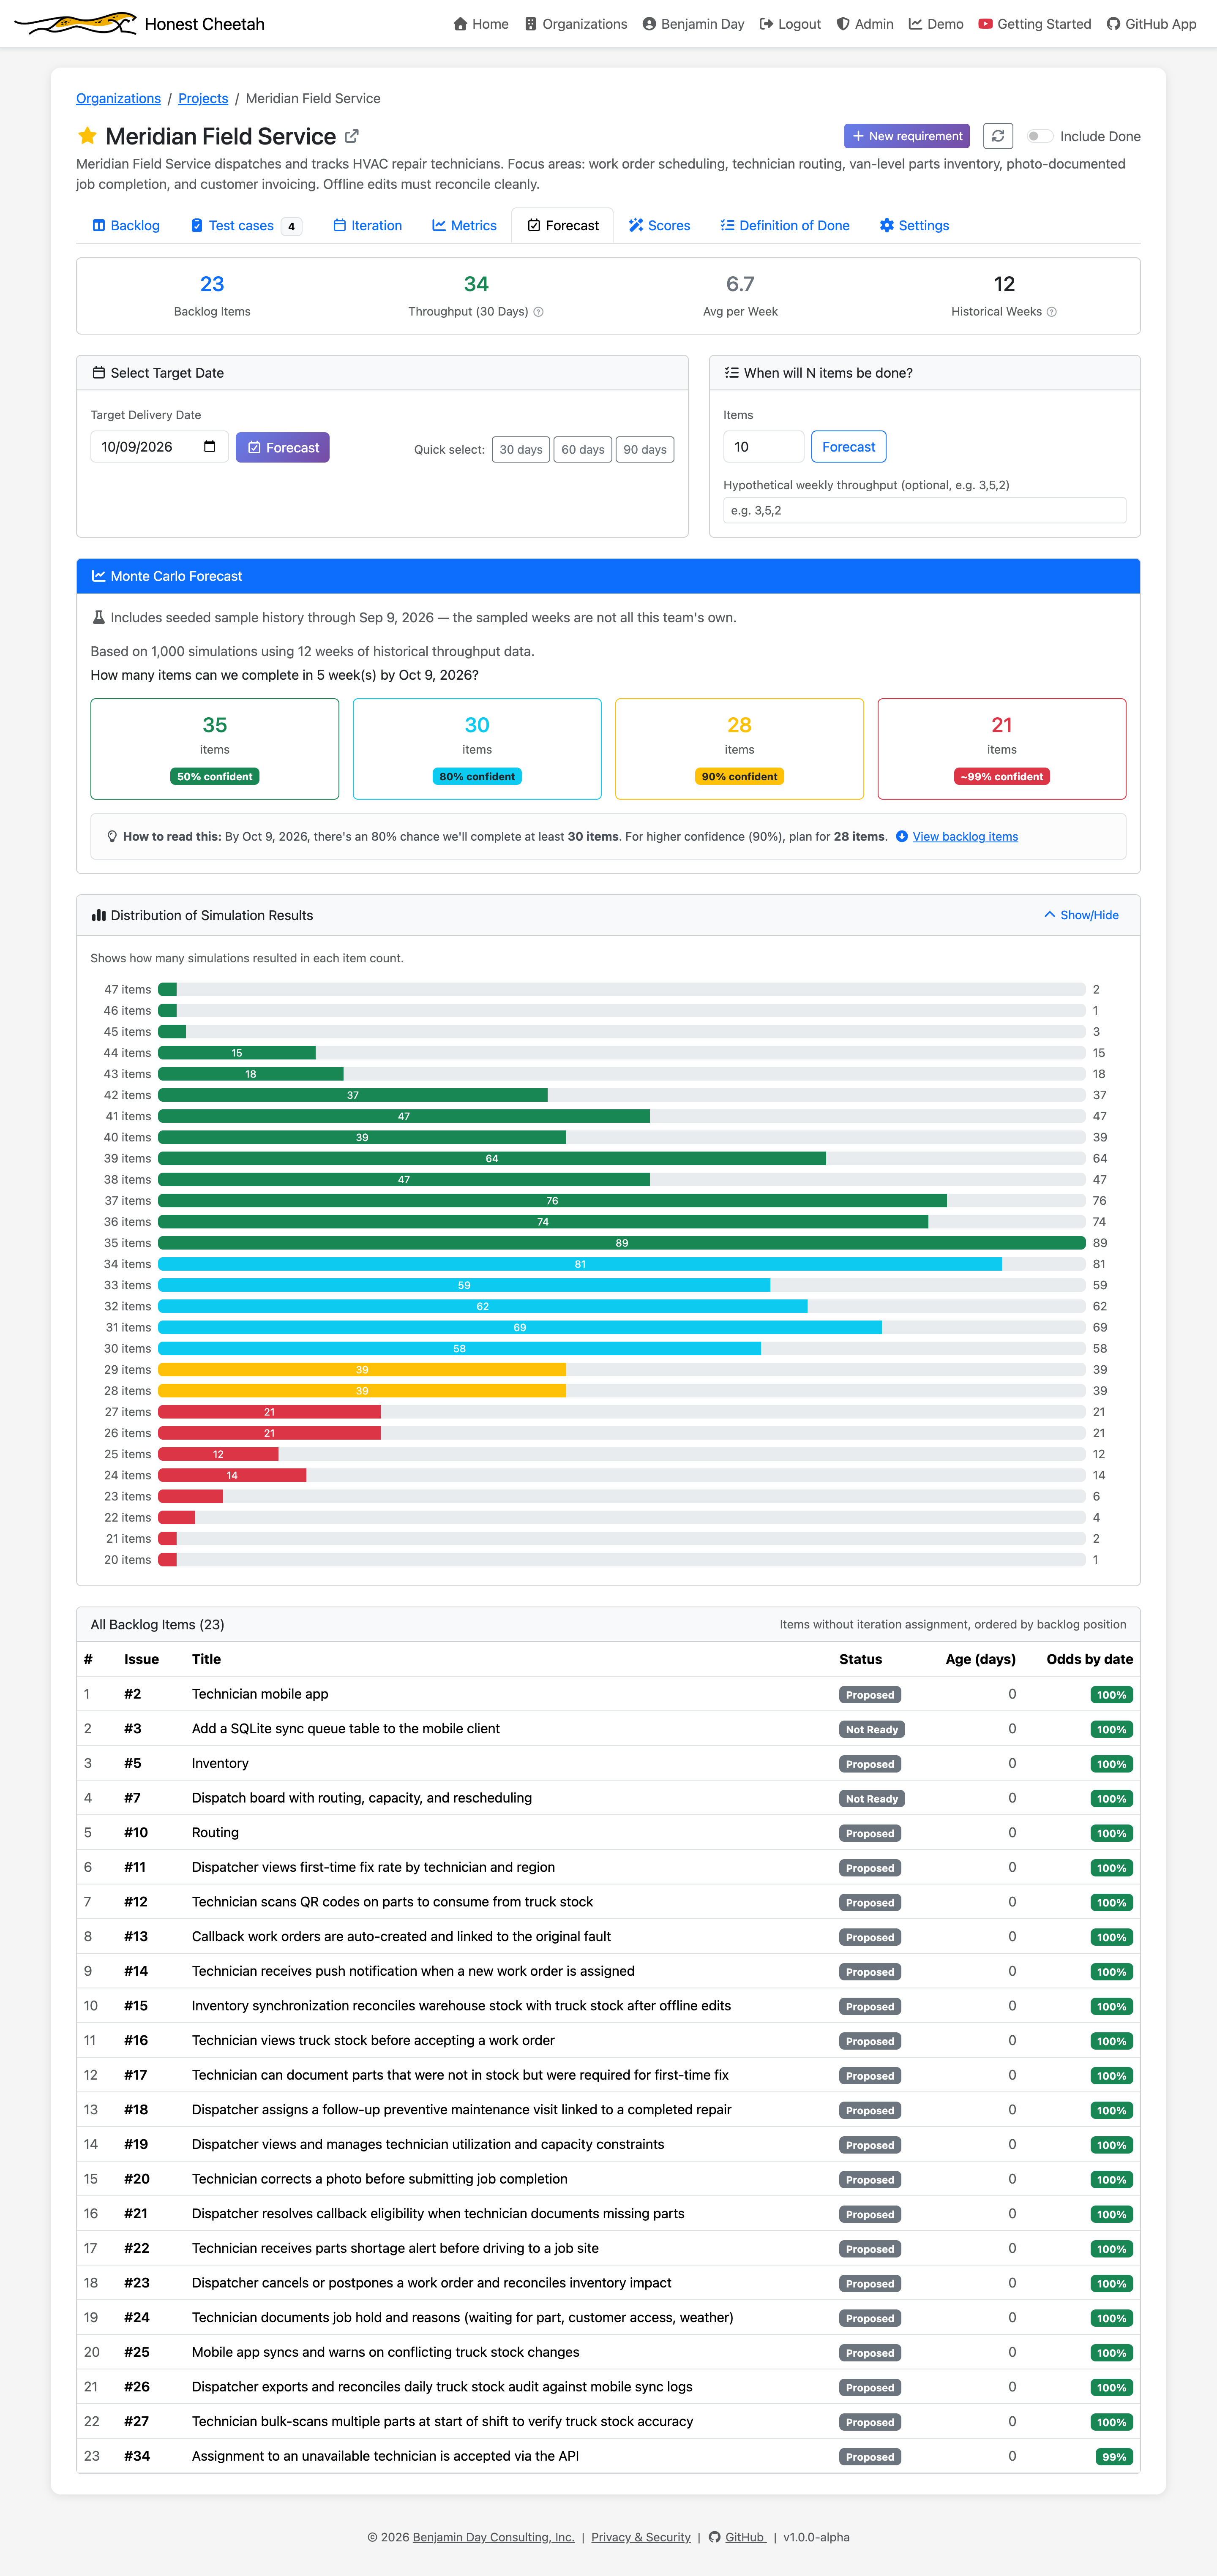Click outlined Forecast button for N items

pyautogui.click(x=848, y=447)
